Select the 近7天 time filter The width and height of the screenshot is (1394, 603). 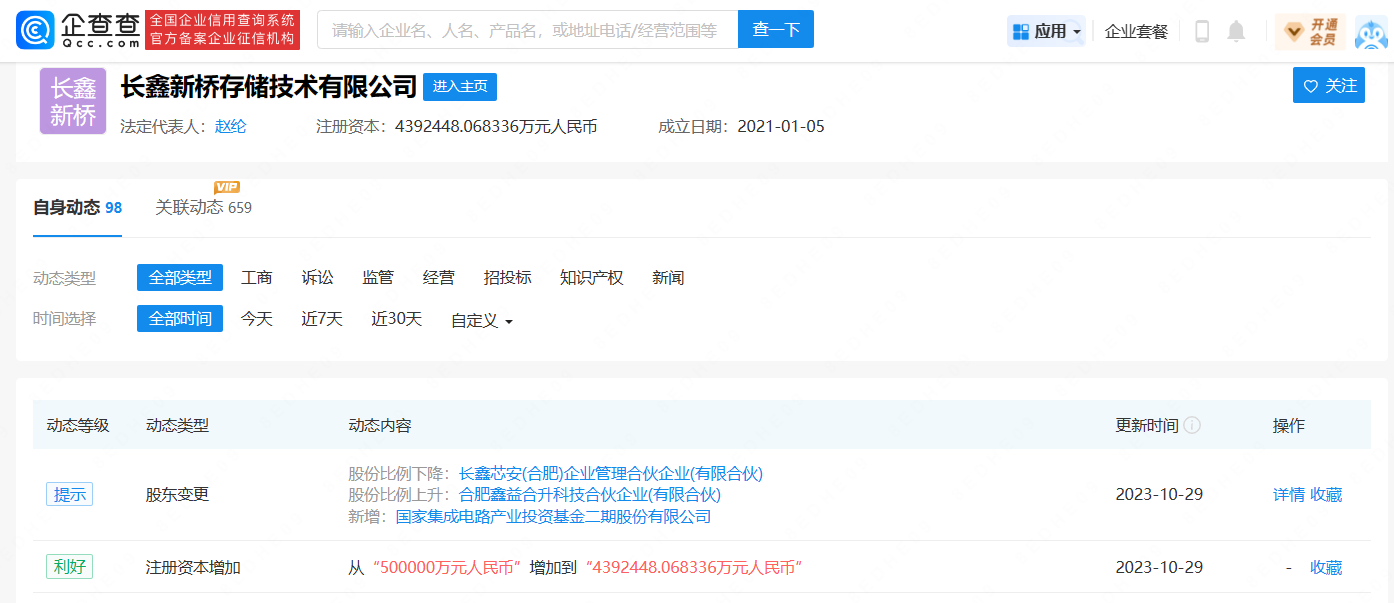click(322, 319)
